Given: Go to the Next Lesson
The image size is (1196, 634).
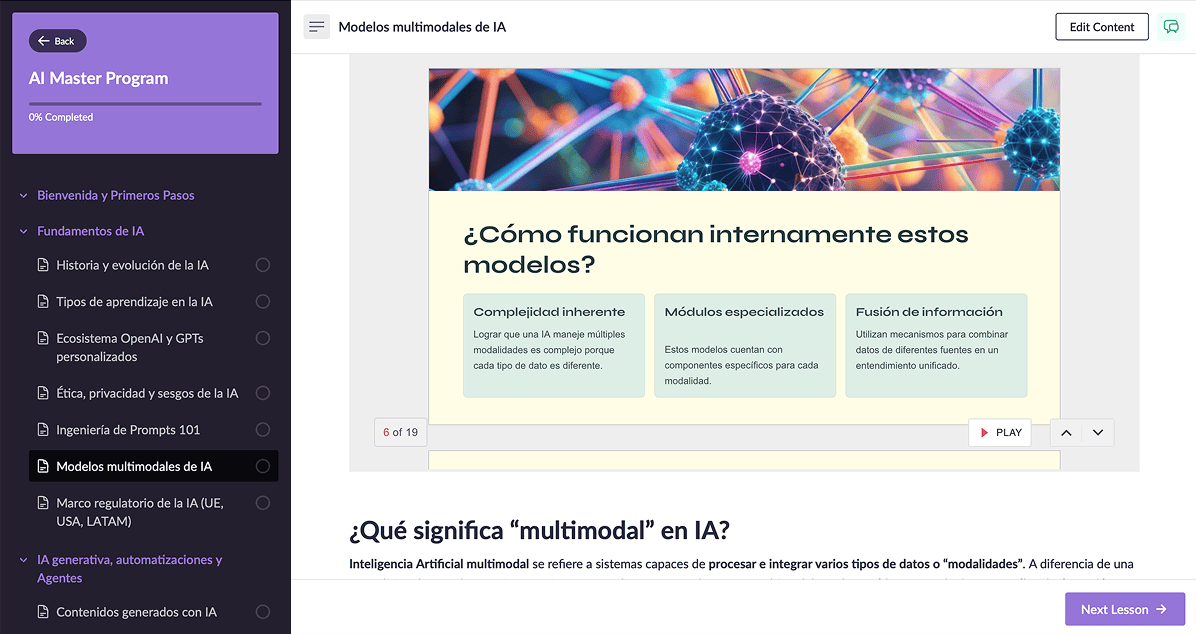Looking at the screenshot, I should click(1124, 609).
